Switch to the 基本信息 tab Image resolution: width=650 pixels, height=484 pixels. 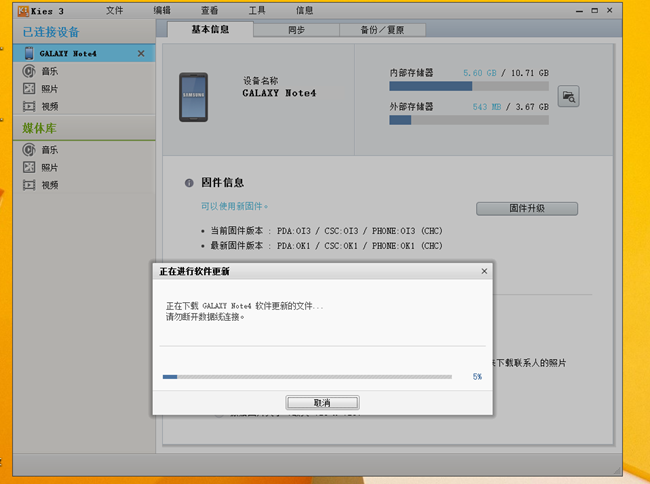coord(210,29)
